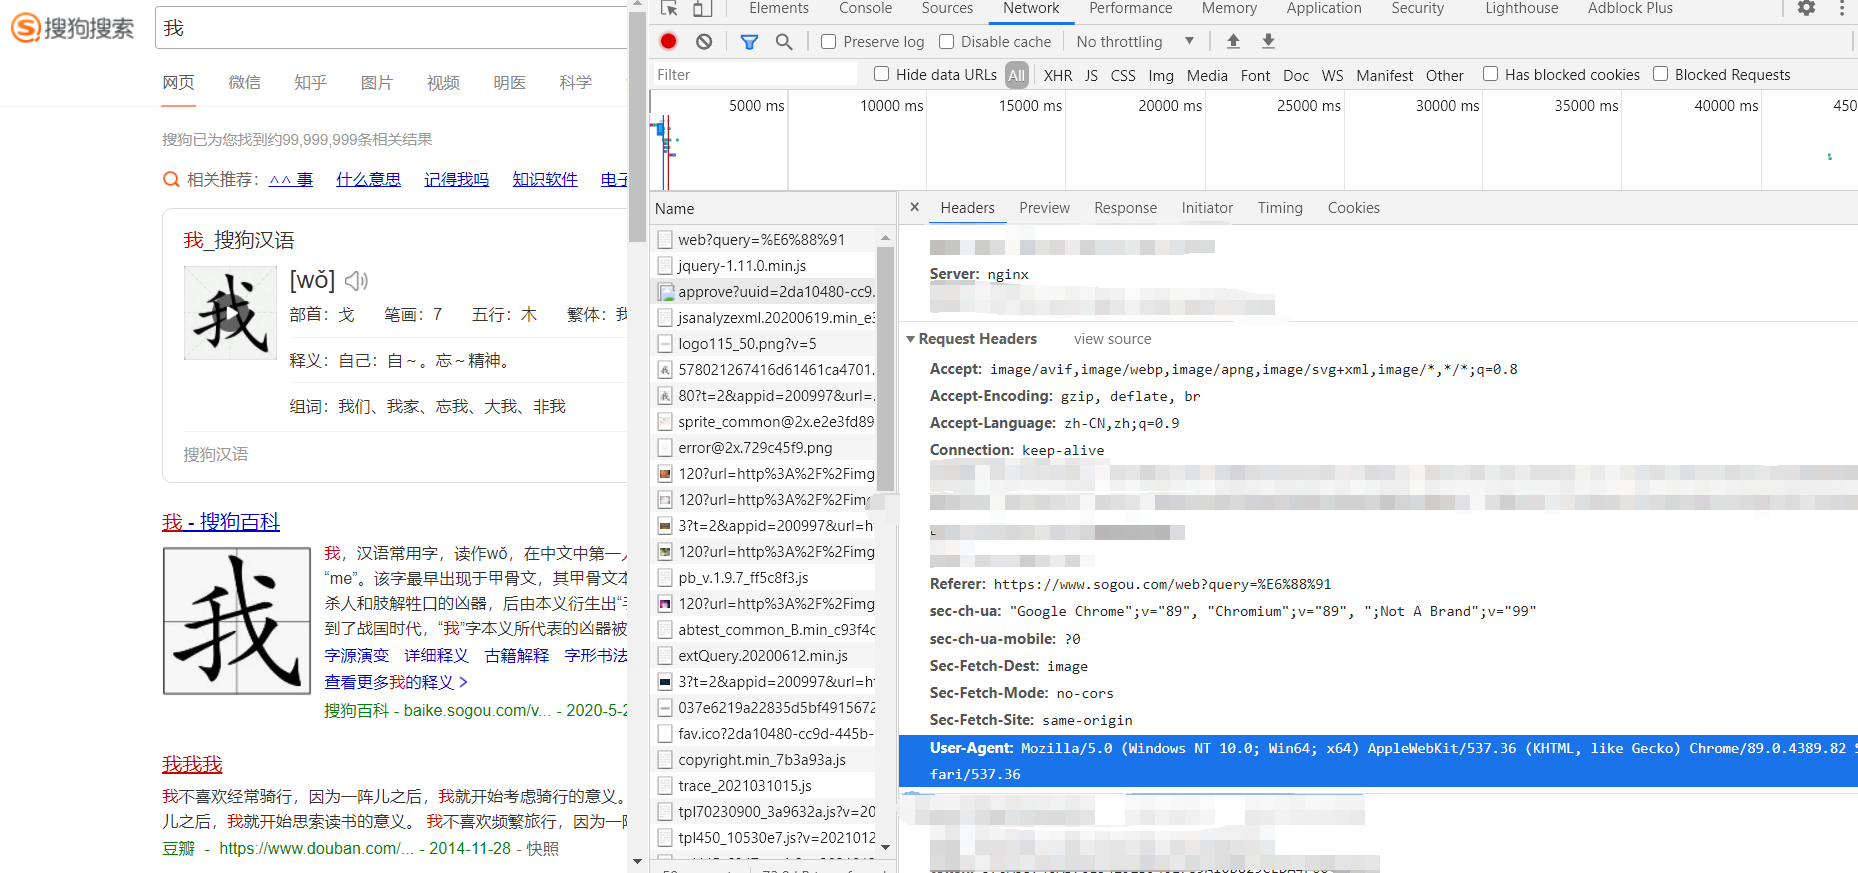1858x873 pixels.
Task: Clear the network log icon
Action: click(704, 41)
